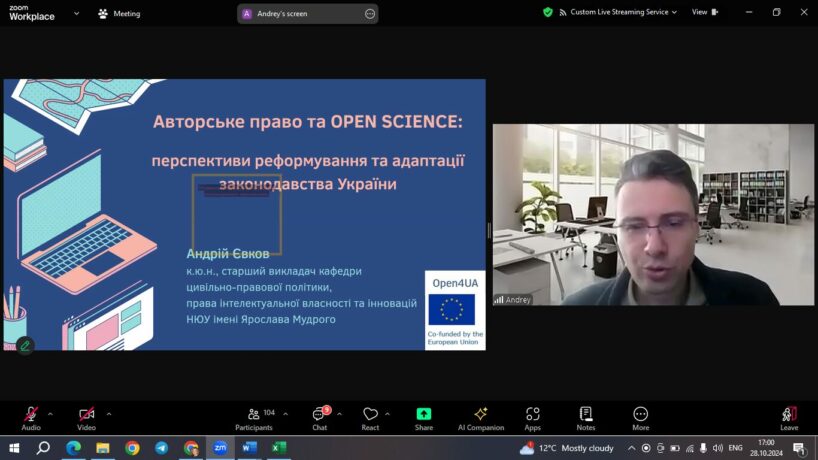Click the green encryption shield icon
818x460 pixels.
(548, 13)
